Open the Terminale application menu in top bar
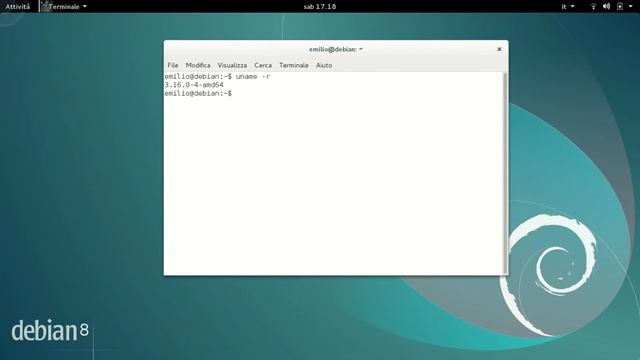 64,7
